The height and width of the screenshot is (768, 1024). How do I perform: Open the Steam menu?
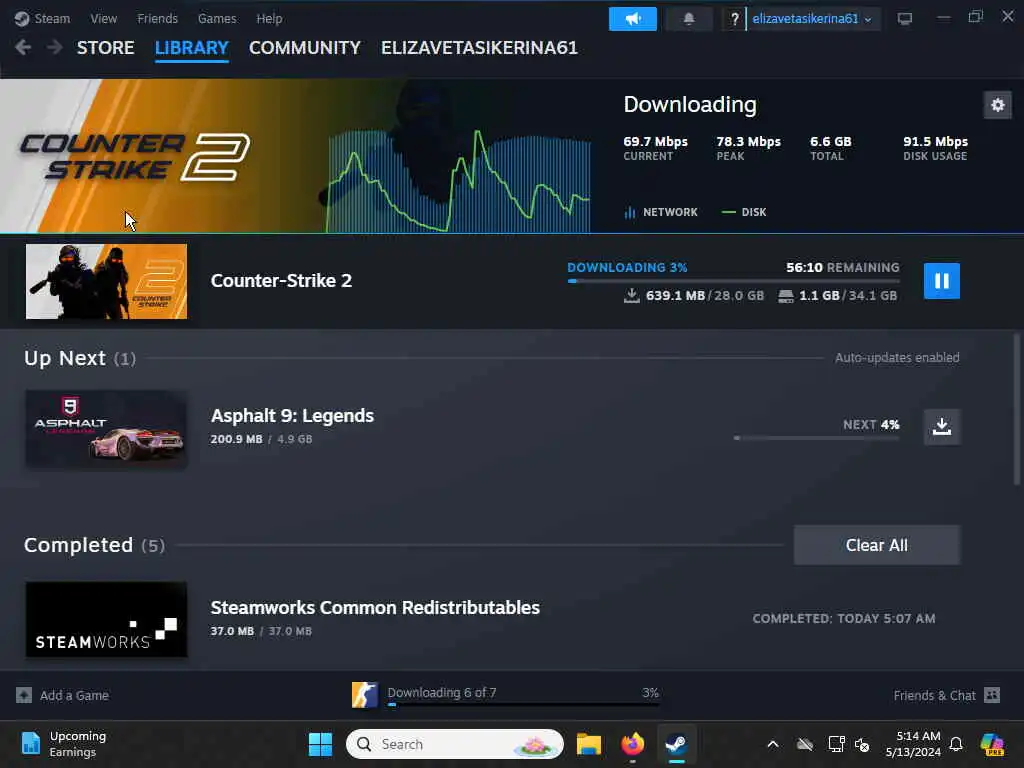coord(52,18)
